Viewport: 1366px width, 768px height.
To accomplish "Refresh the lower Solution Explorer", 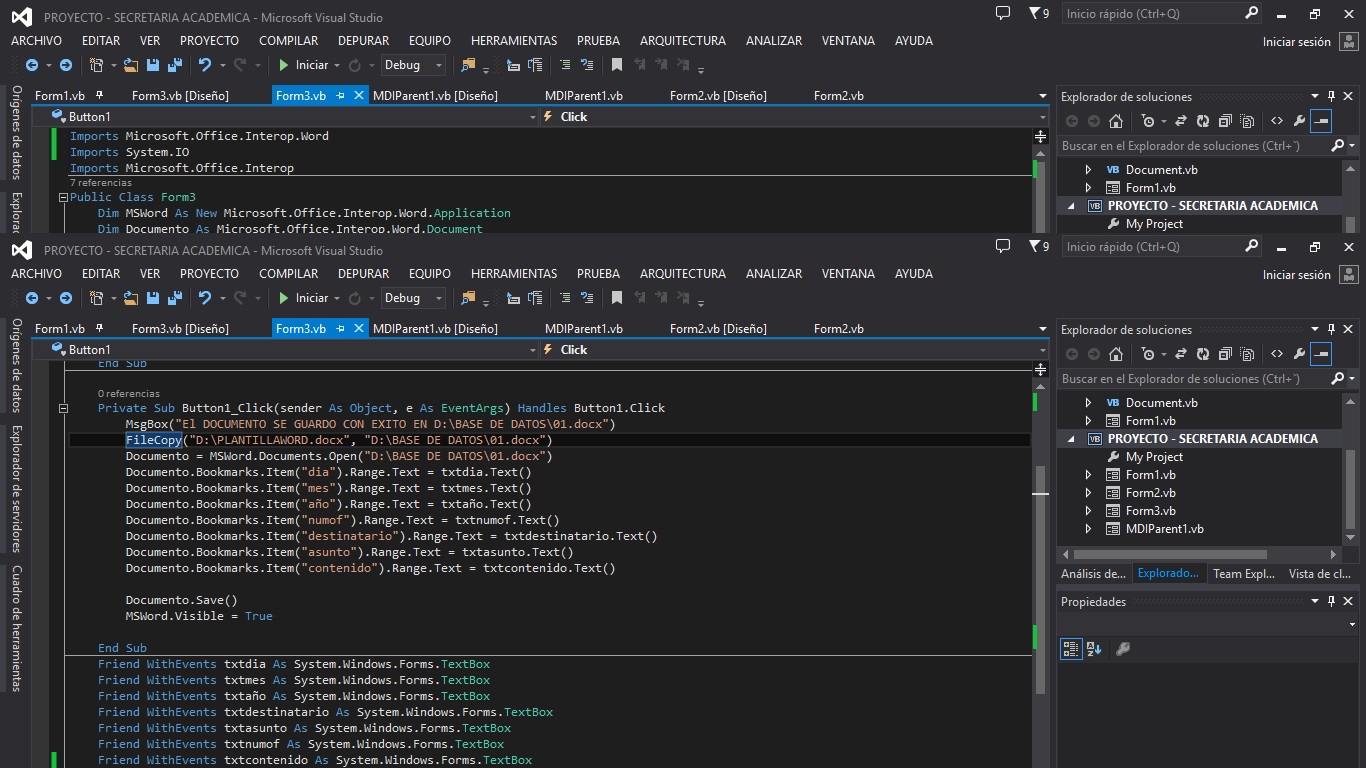I will [1202, 354].
